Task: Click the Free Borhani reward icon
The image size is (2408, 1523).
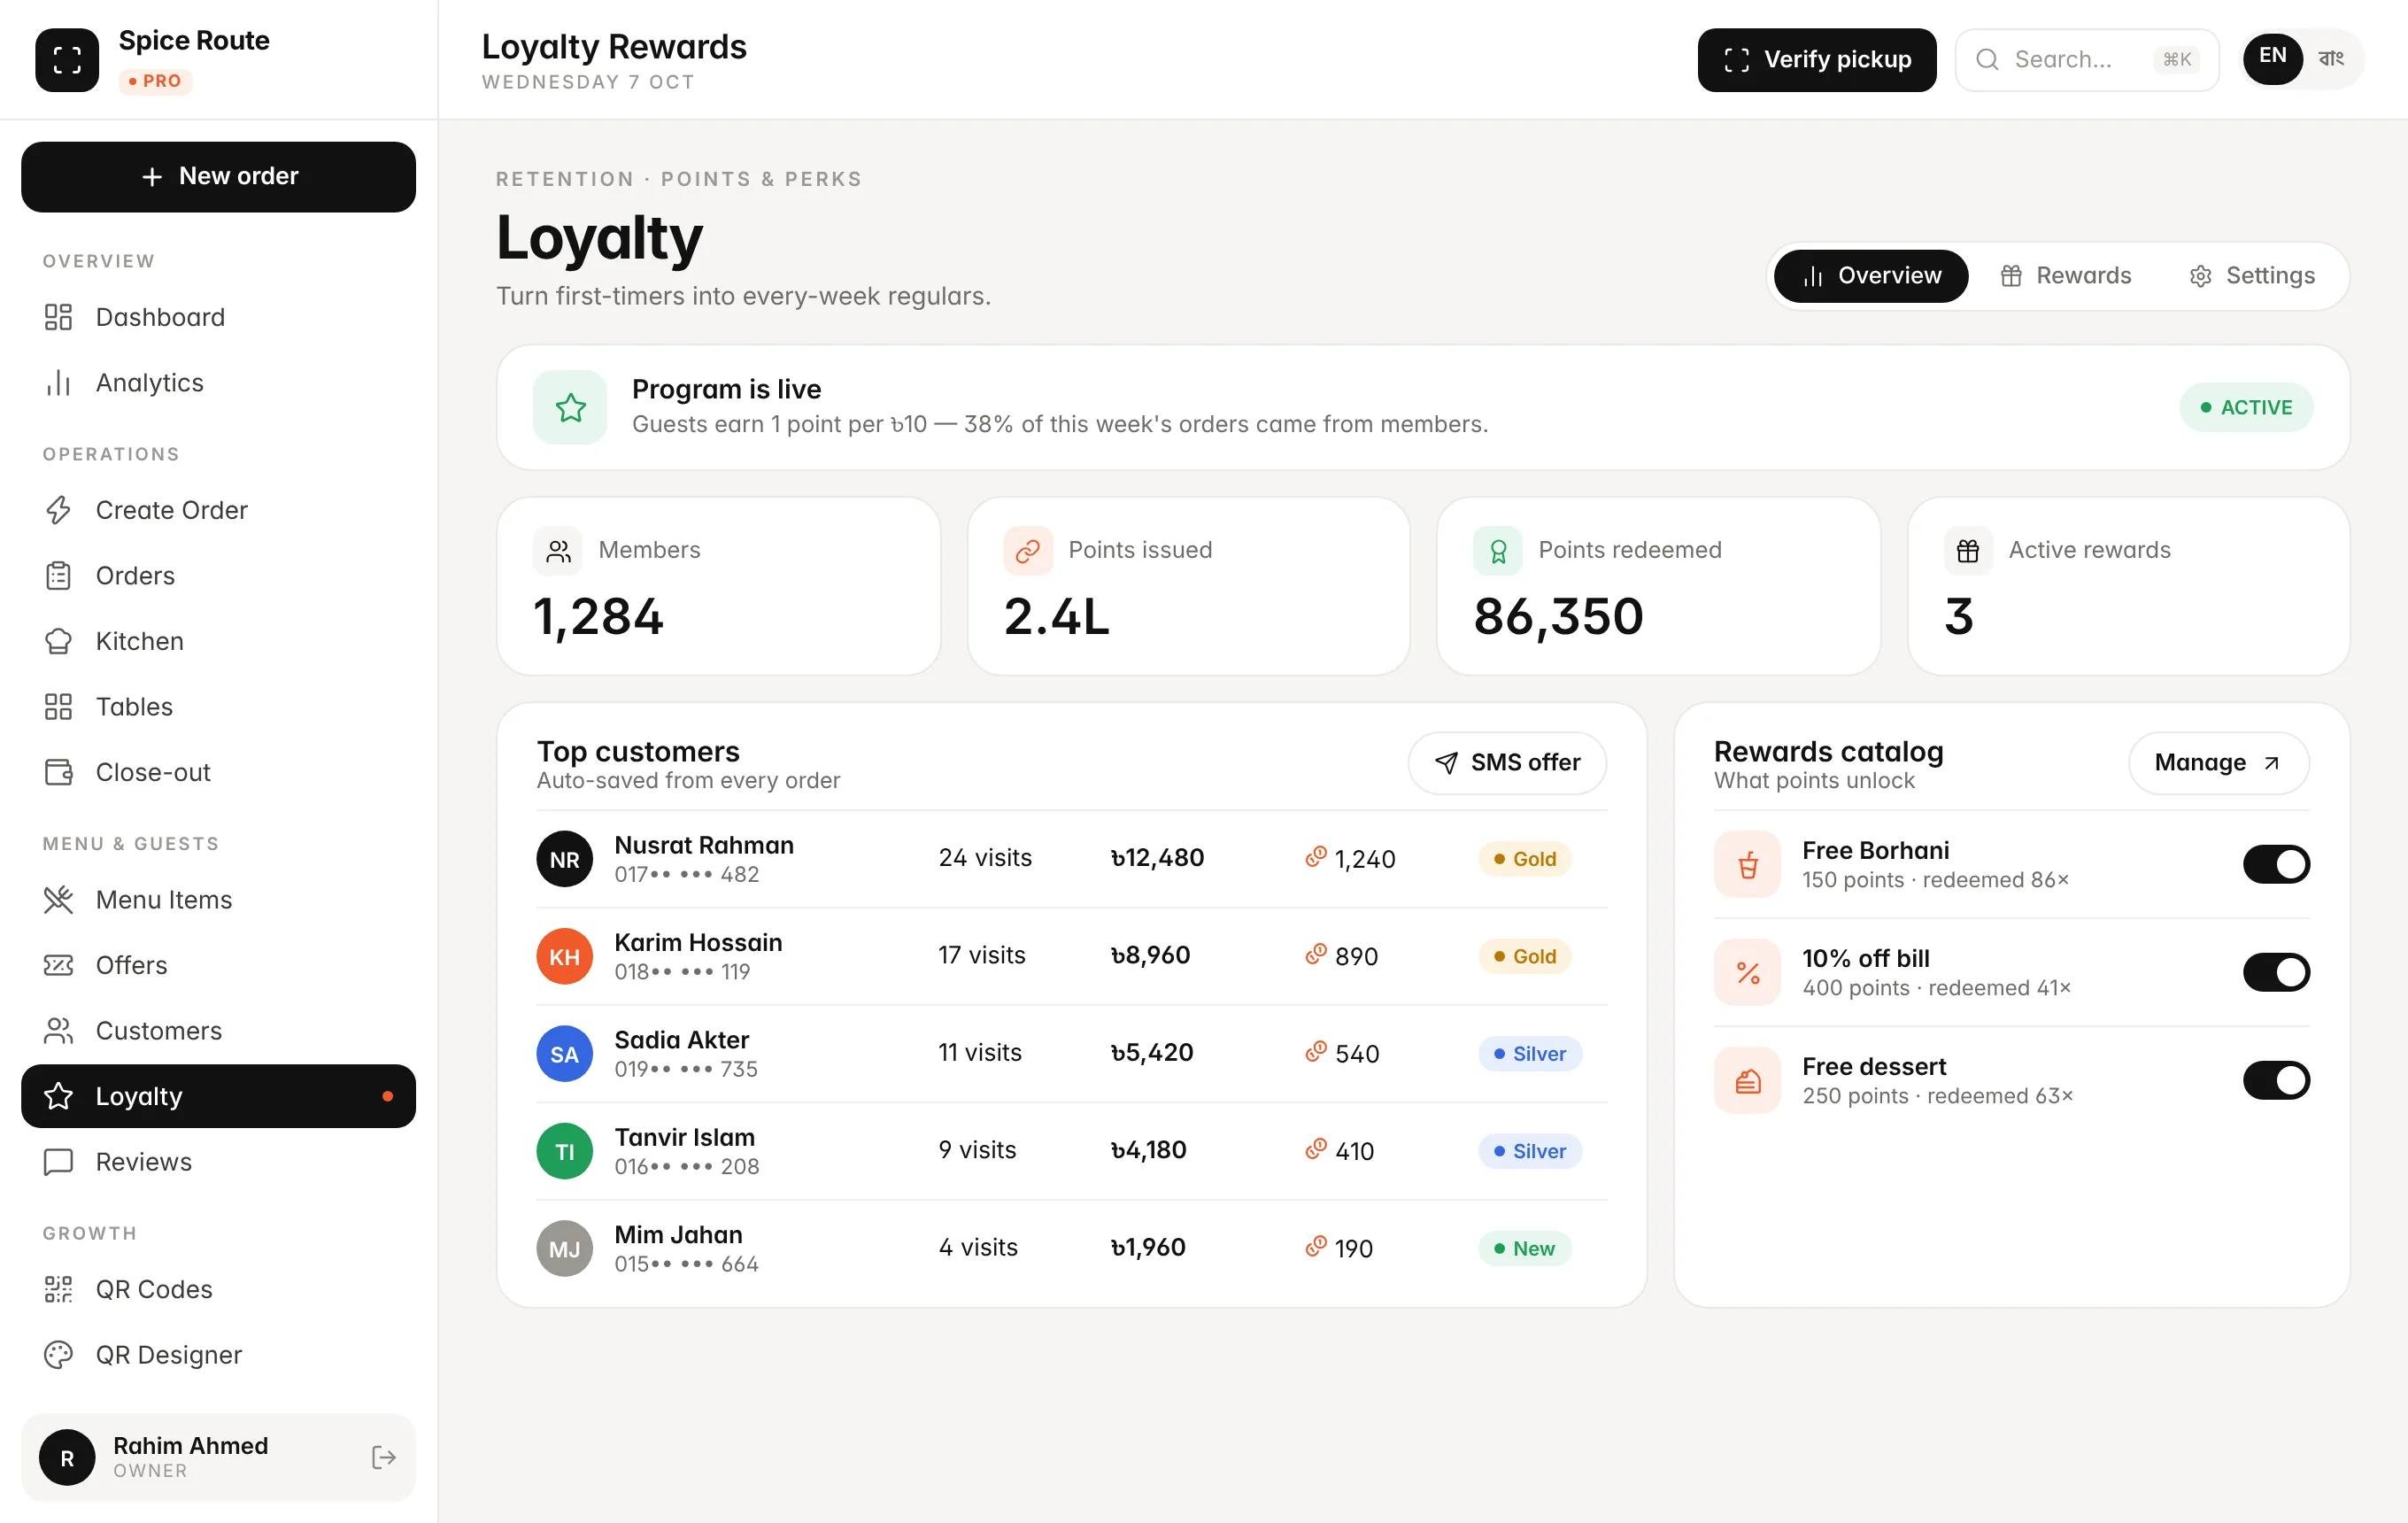Action: pyautogui.click(x=1747, y=864)
